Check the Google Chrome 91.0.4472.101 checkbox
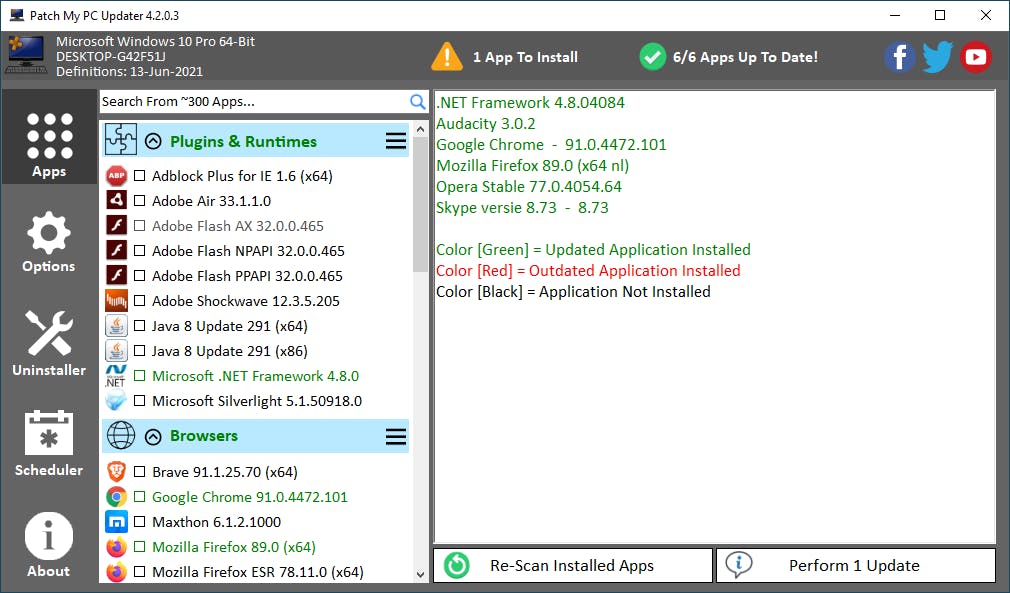 click(x=139, y=497)
